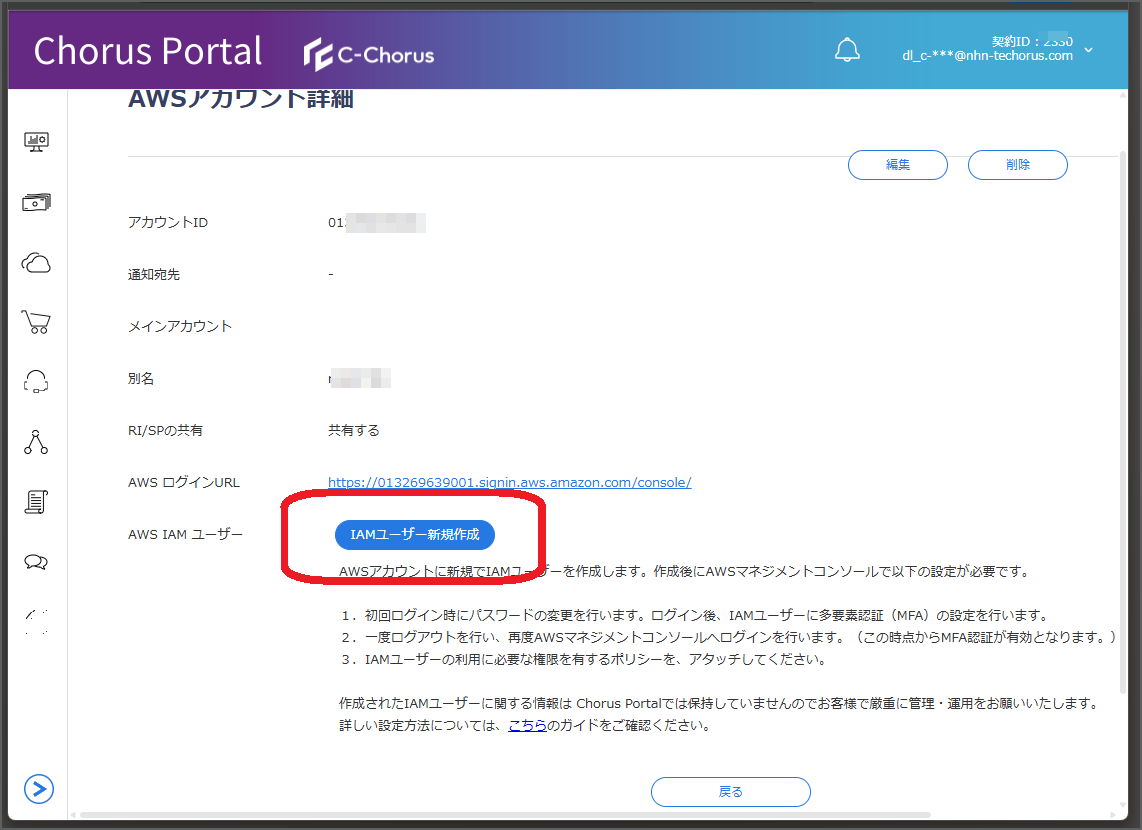The height and width of the screenshot is (830, 1142).
Task: Click the 削除 button
Action: tap(1017, 165)
